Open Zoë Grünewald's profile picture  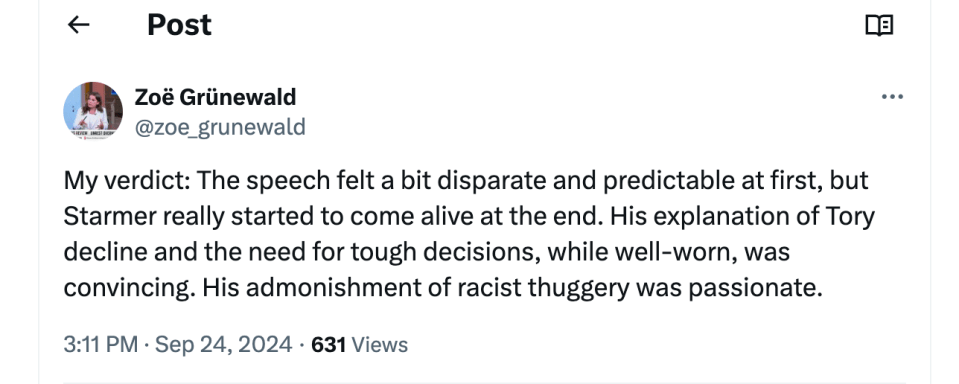(93, 111)
